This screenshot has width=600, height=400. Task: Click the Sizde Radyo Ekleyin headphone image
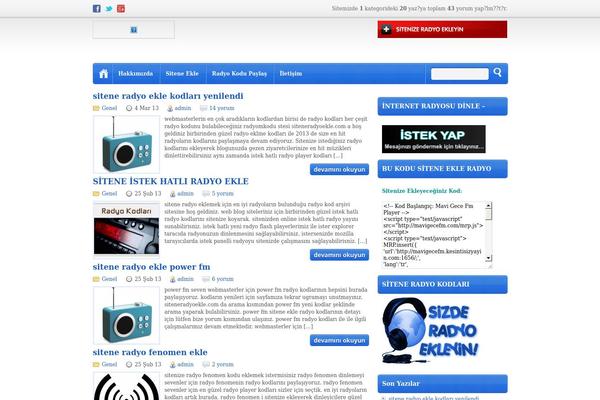430,330
